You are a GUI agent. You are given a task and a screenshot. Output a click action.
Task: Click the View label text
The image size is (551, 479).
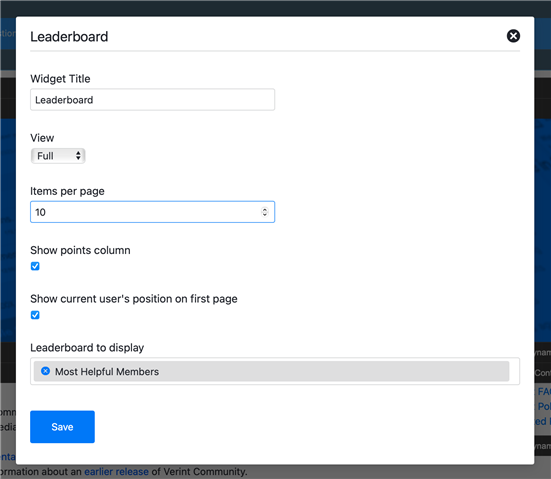pyautogui.click(x=42, y=138)
